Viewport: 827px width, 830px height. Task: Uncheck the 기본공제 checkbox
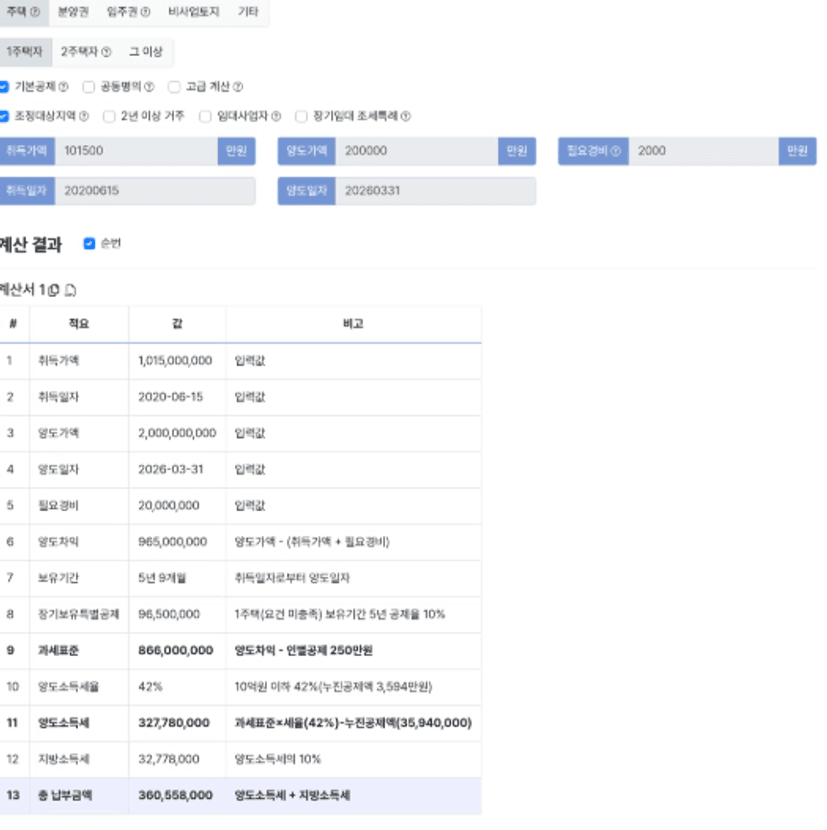click(x=5, y=87)
